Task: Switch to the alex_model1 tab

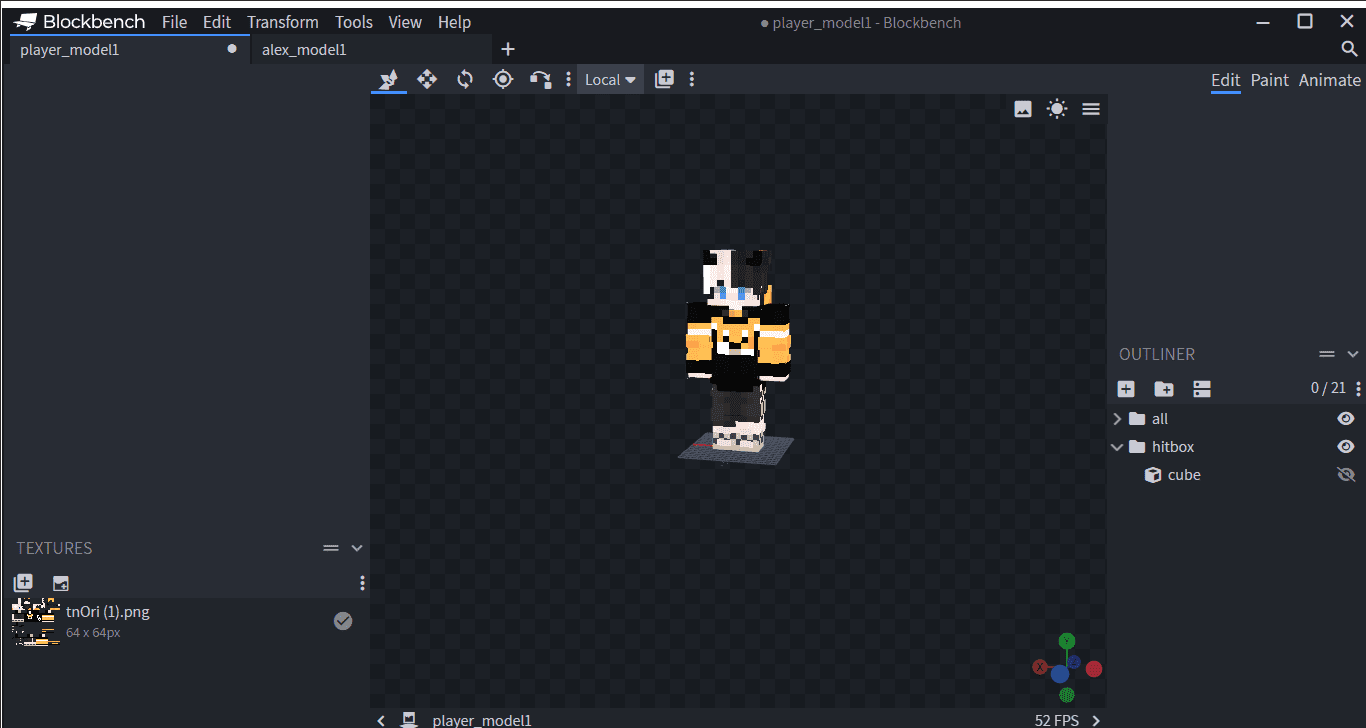Action: click(x=304, y=49)
